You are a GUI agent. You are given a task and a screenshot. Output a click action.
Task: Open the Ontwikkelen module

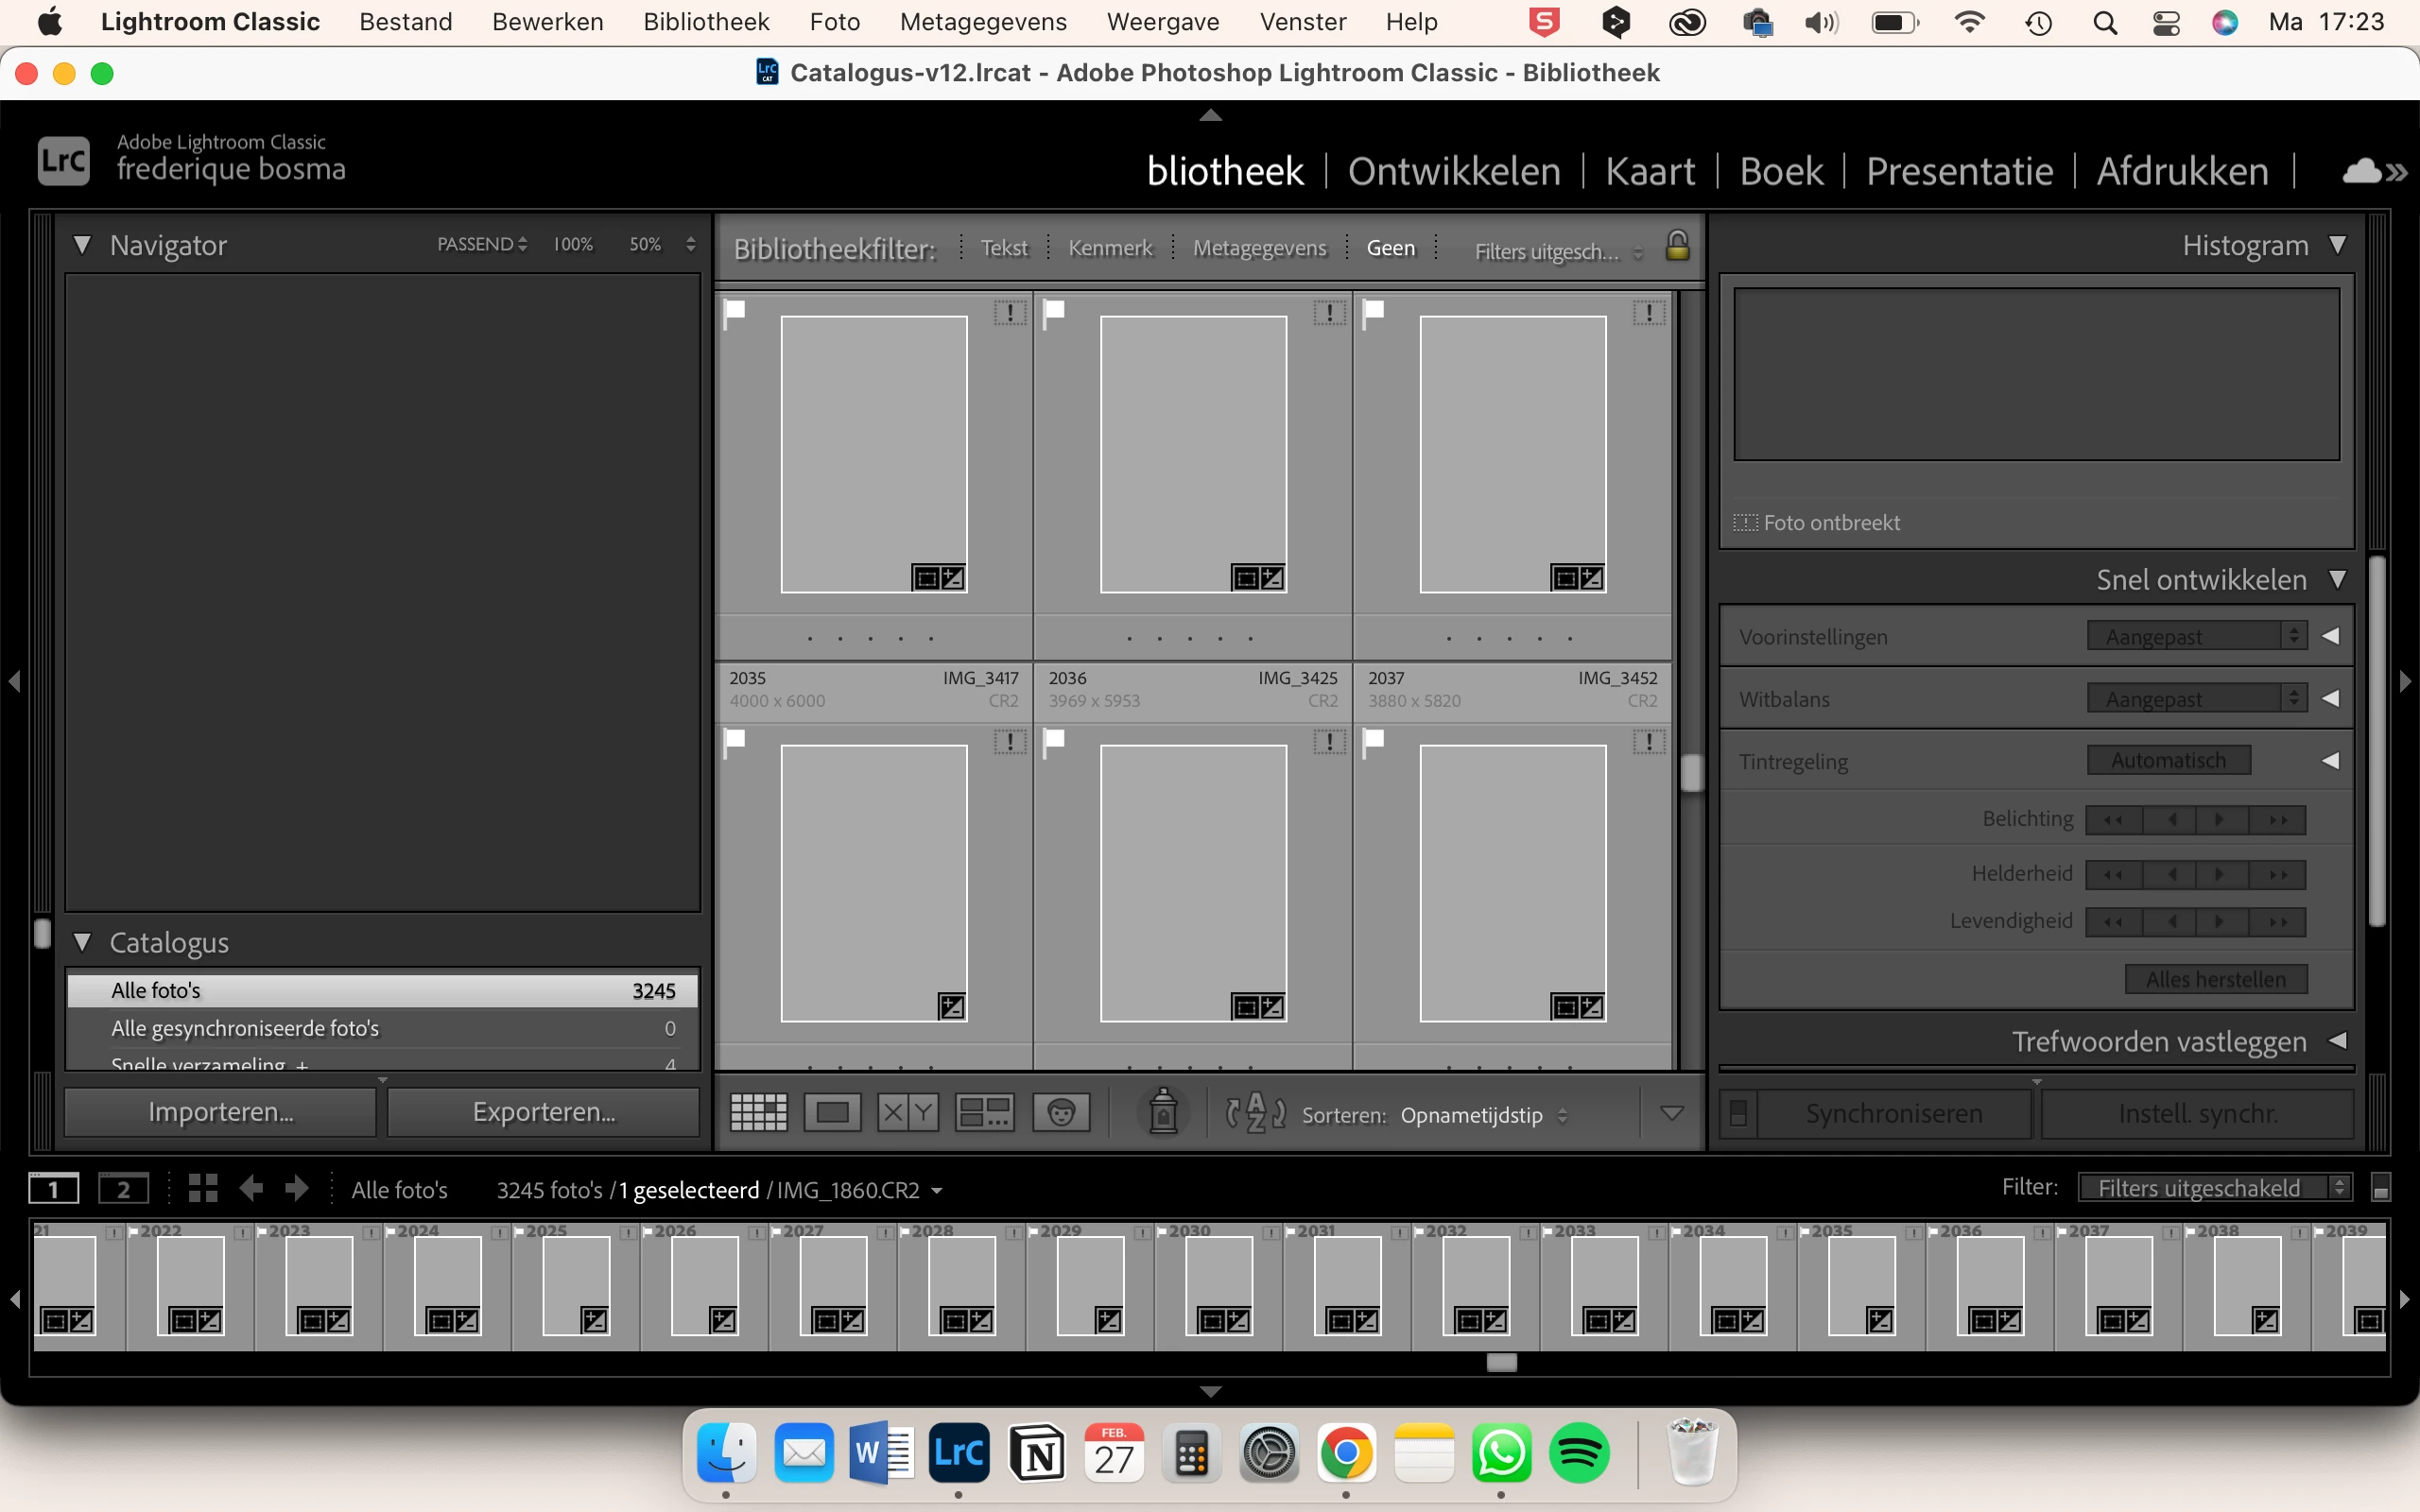(x=1454, y=171)
